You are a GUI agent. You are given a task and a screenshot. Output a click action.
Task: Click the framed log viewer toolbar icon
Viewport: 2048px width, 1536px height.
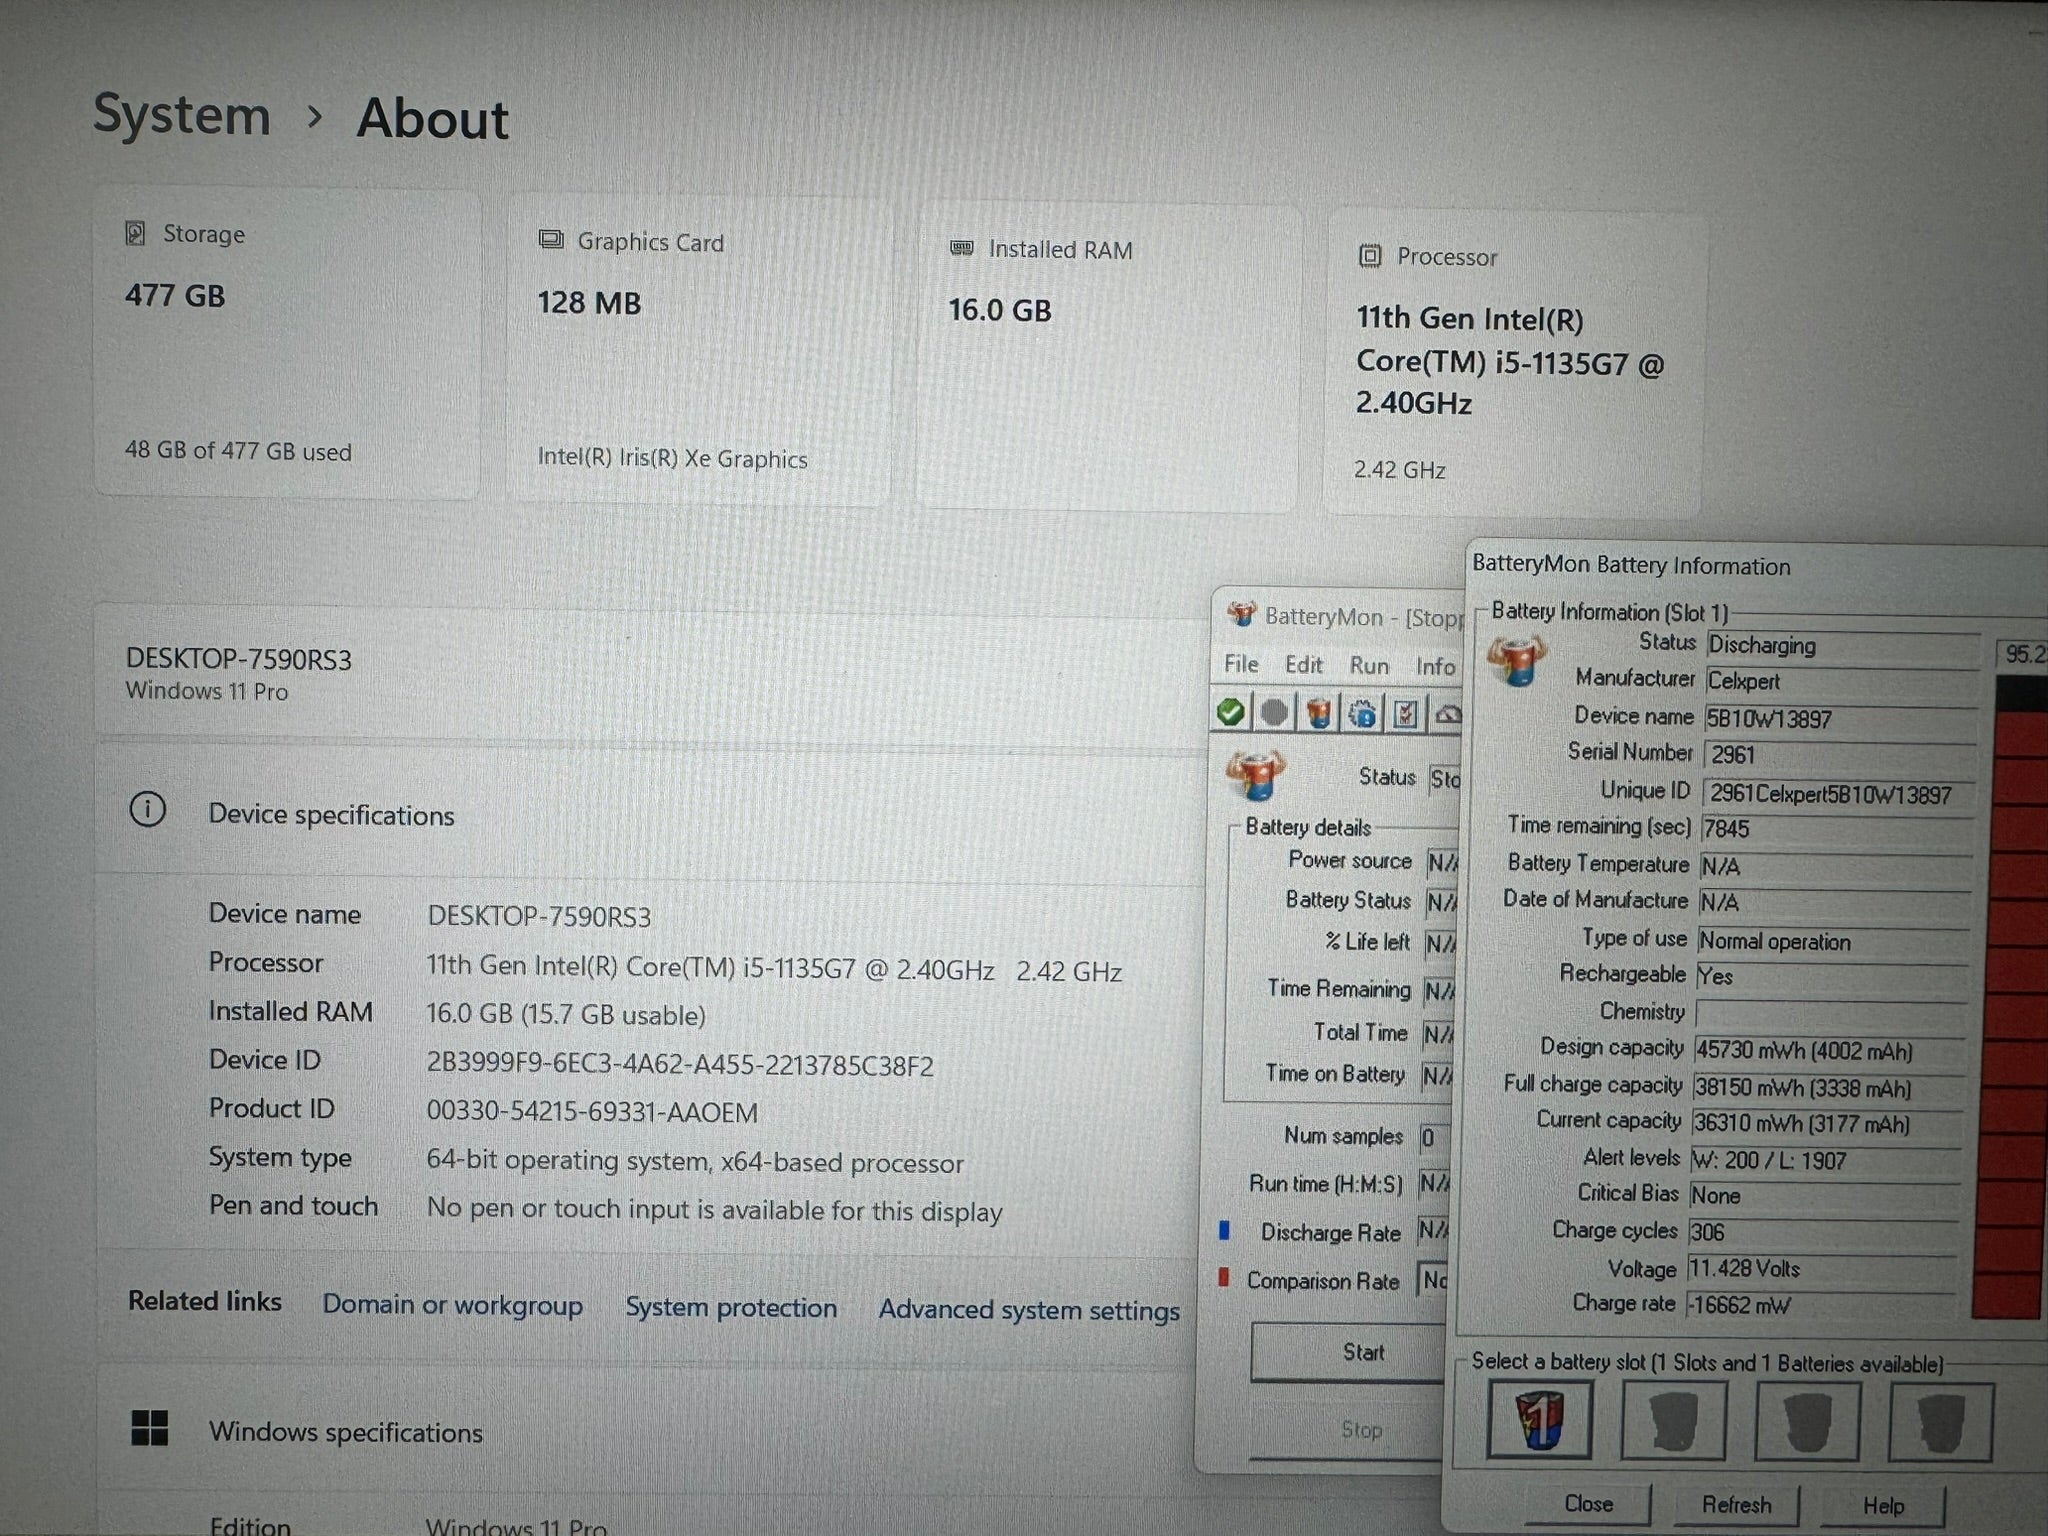1405,714
